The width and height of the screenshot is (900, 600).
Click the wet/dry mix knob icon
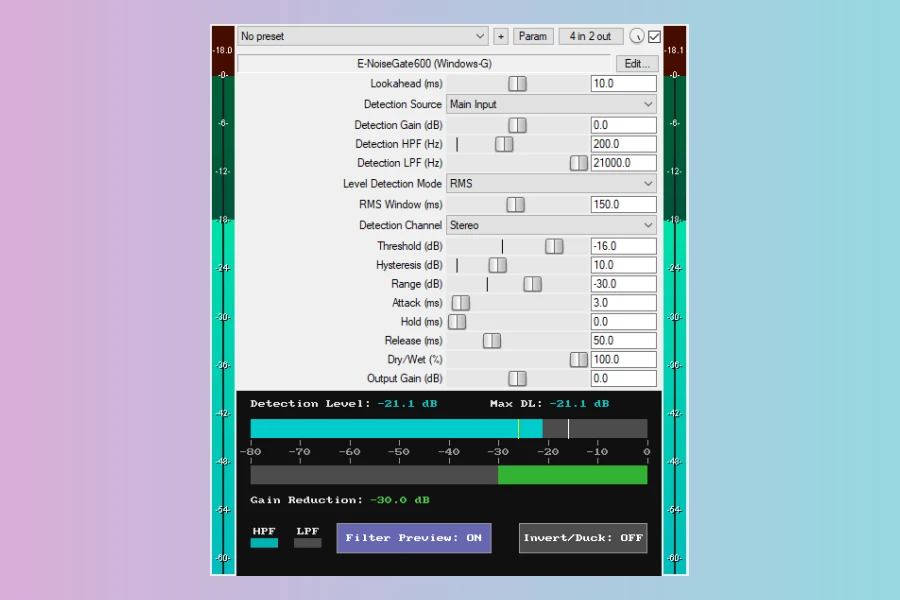(637, 37)
